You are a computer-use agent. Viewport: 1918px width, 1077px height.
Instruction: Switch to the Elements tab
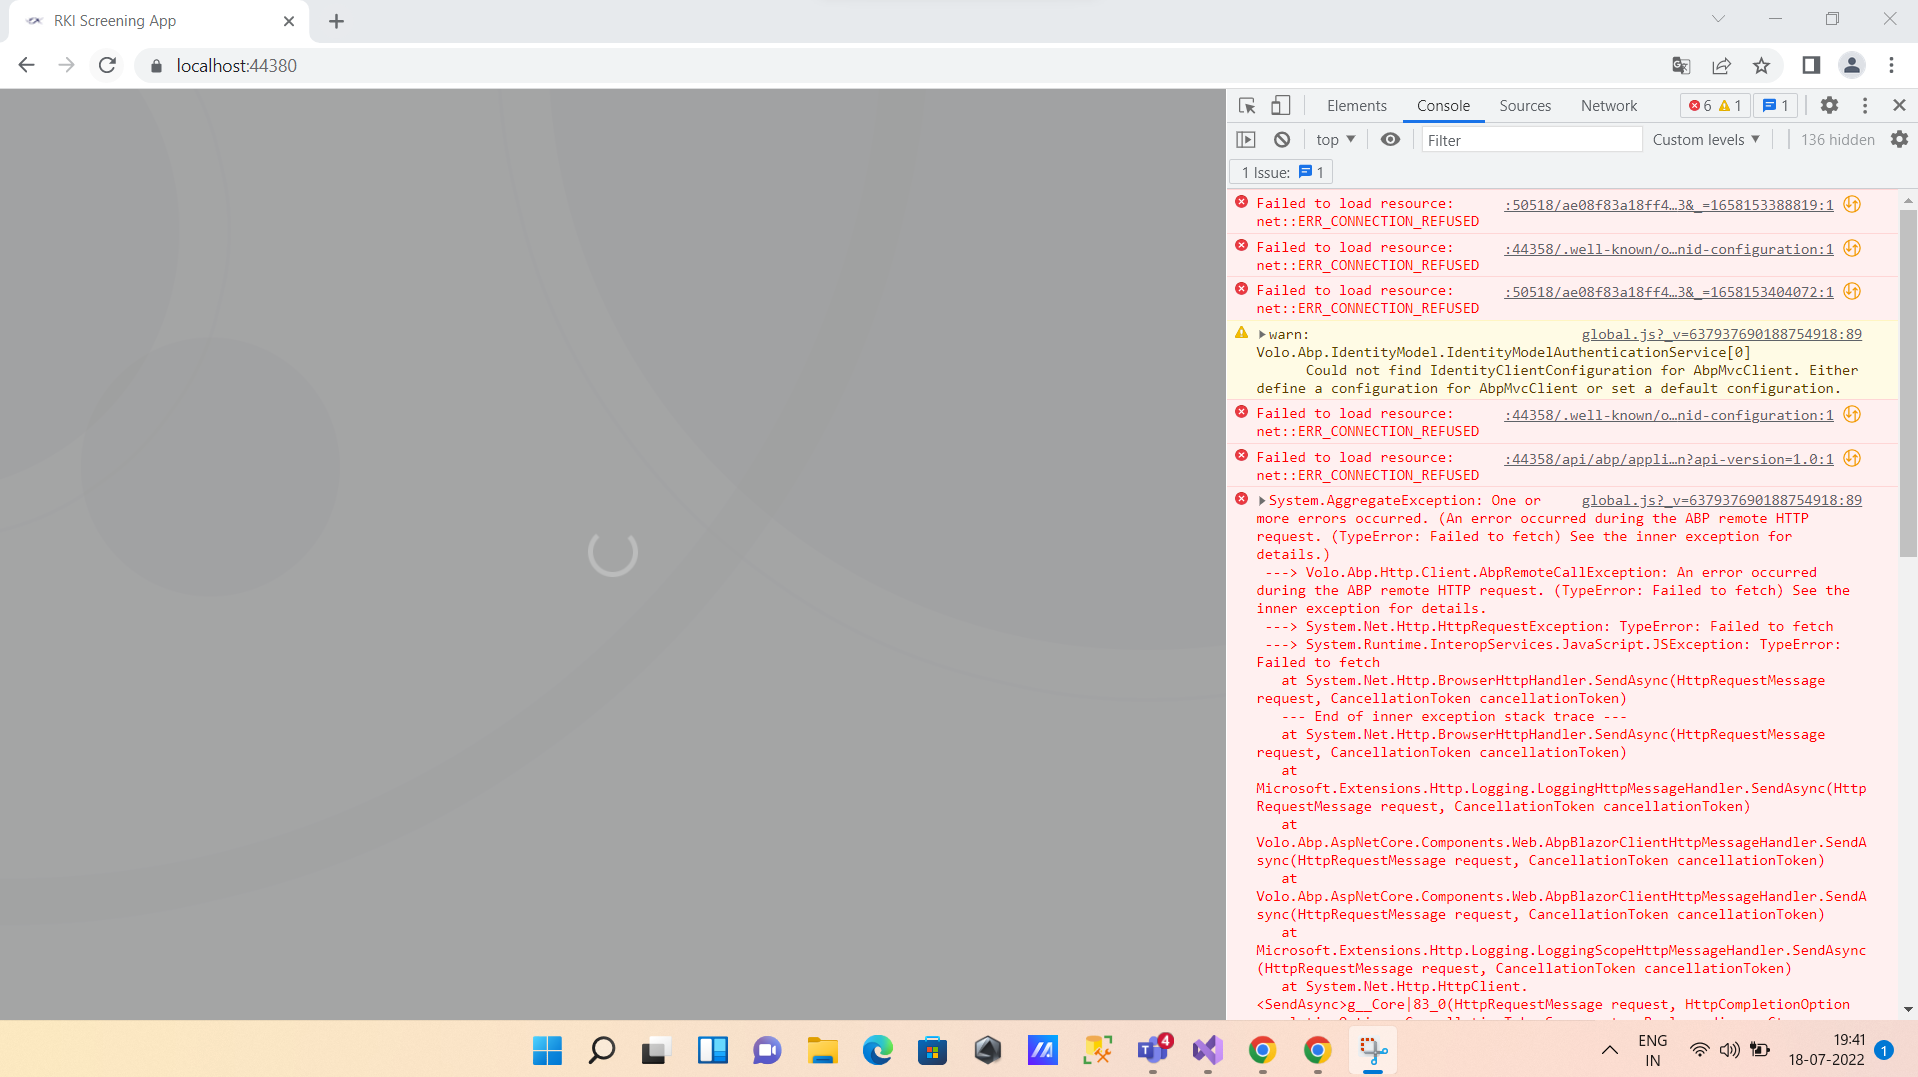pos(1356,106)
